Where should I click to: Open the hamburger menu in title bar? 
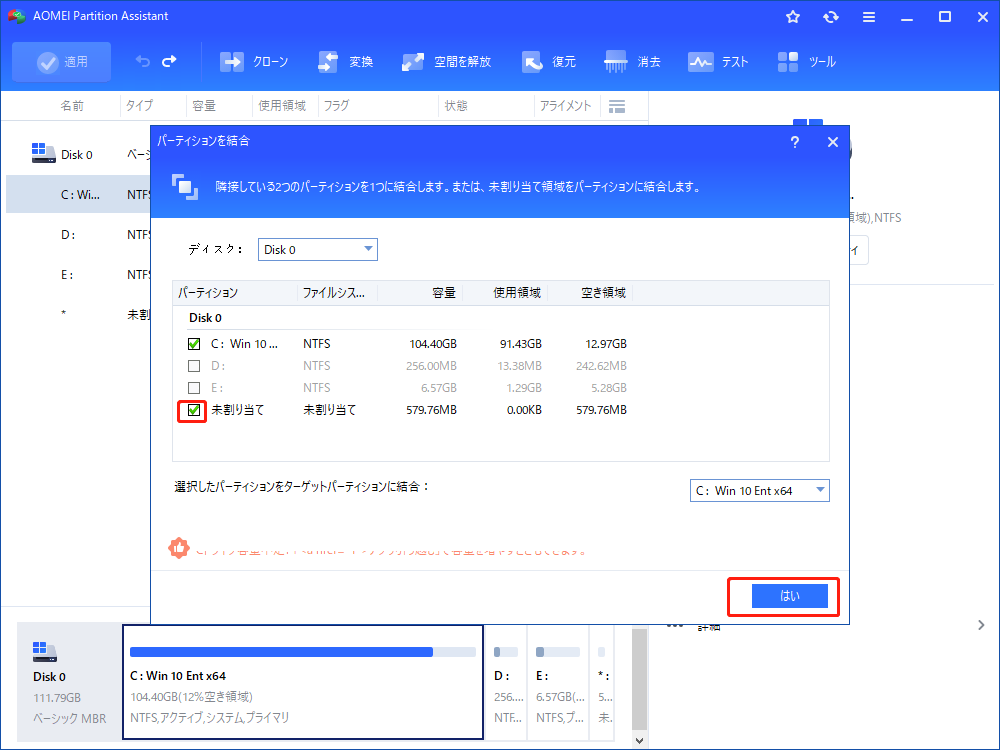869,17
